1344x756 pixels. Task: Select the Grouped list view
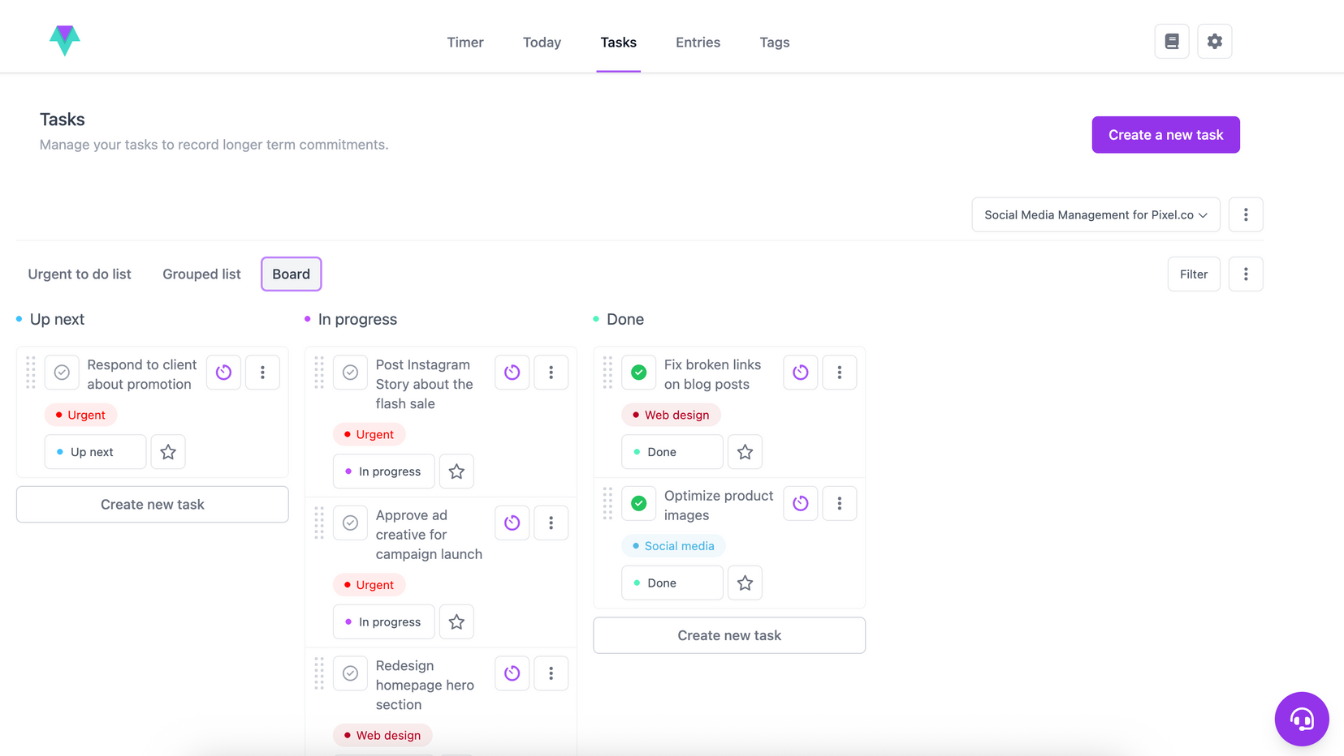click(201, 274)
